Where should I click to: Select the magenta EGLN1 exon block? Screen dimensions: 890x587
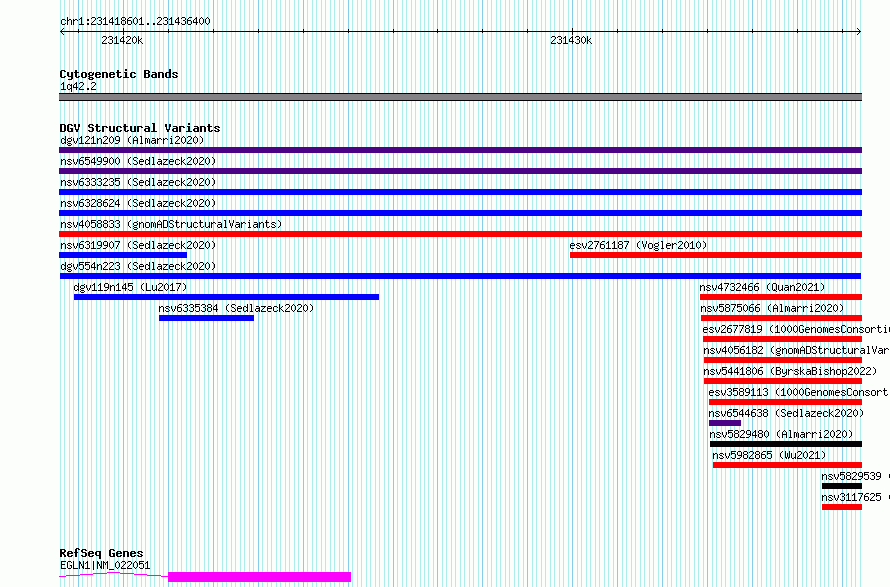259,577
